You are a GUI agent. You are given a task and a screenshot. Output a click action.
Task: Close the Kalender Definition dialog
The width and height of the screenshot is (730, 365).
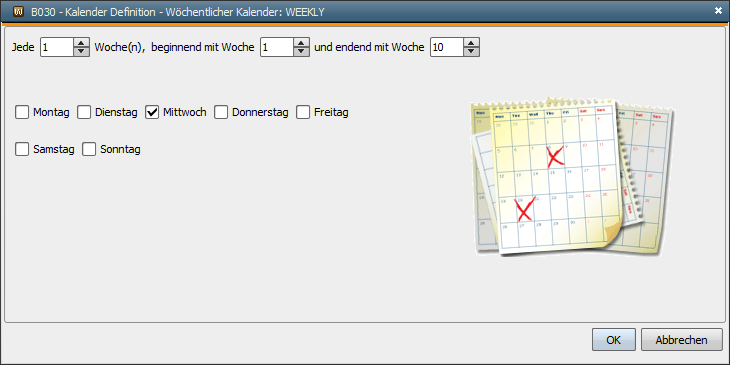tap(718, 11)
